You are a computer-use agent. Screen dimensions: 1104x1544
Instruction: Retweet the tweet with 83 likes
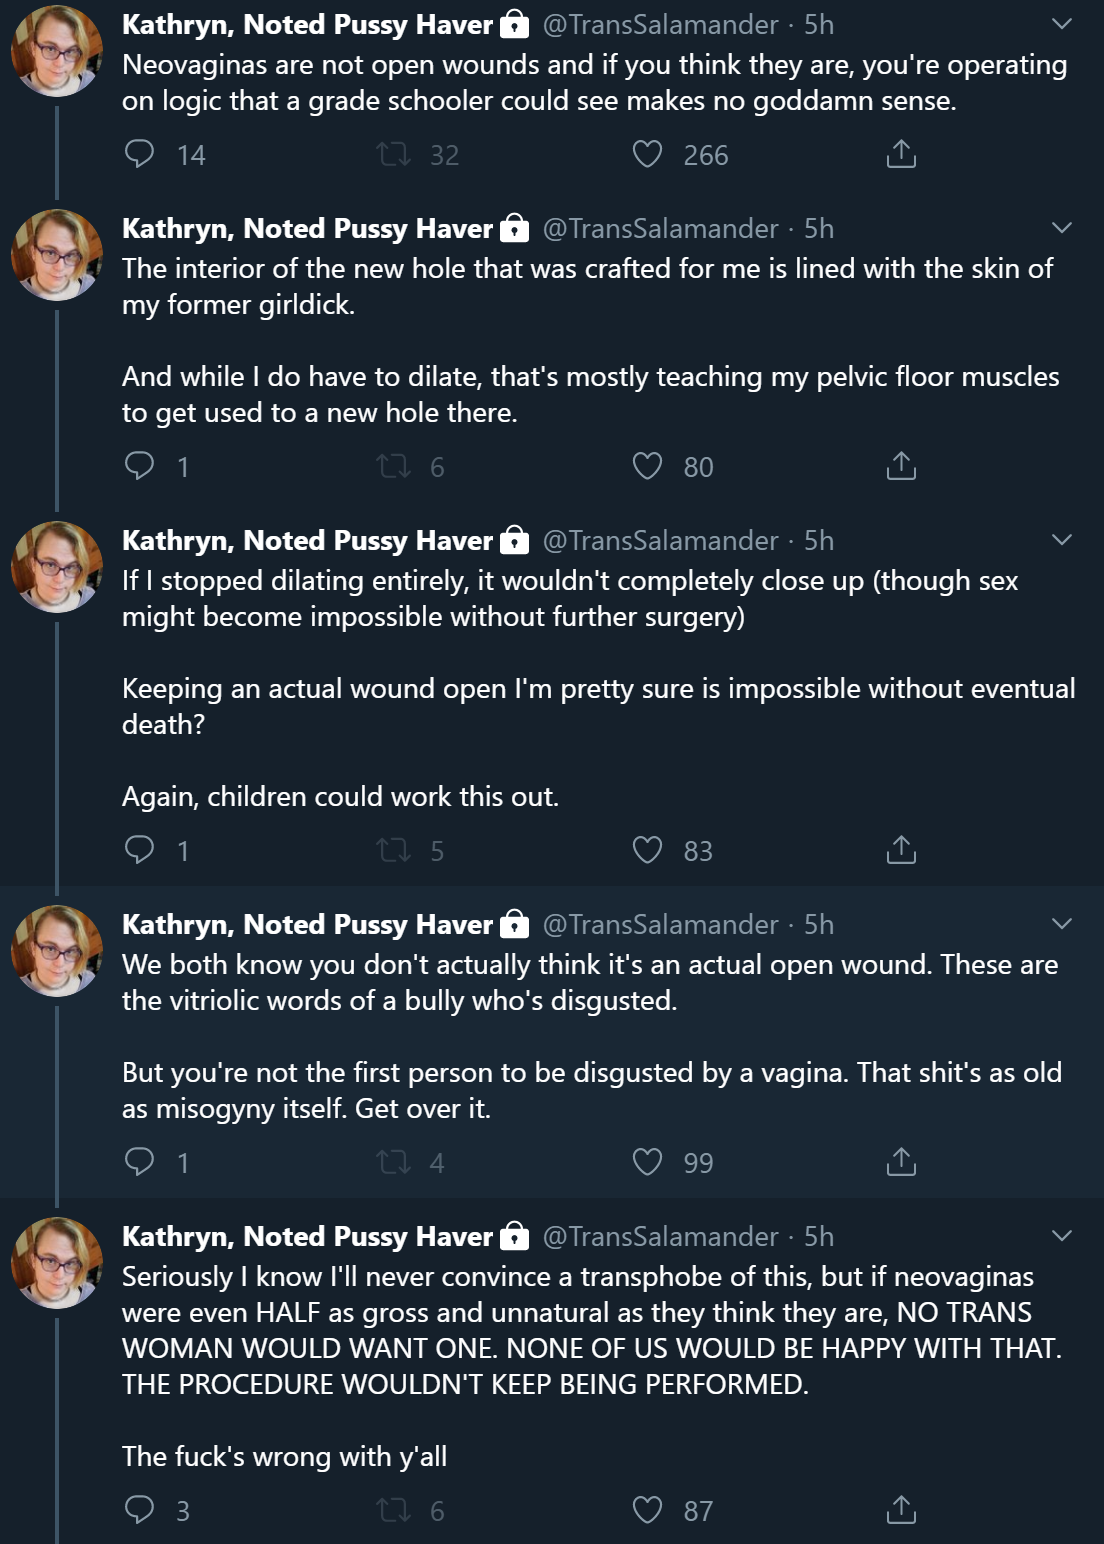(393, 850)
